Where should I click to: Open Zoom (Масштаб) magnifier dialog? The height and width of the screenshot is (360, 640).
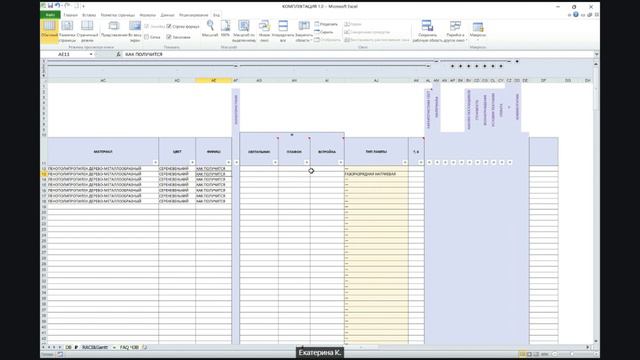point(210,29)
